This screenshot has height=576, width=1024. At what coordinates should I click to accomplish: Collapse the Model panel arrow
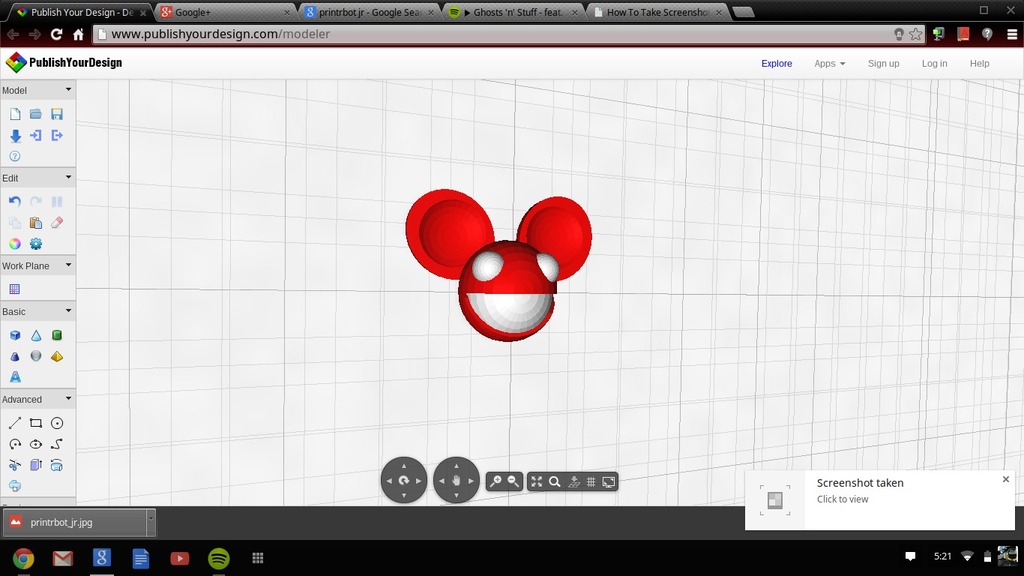68,89
